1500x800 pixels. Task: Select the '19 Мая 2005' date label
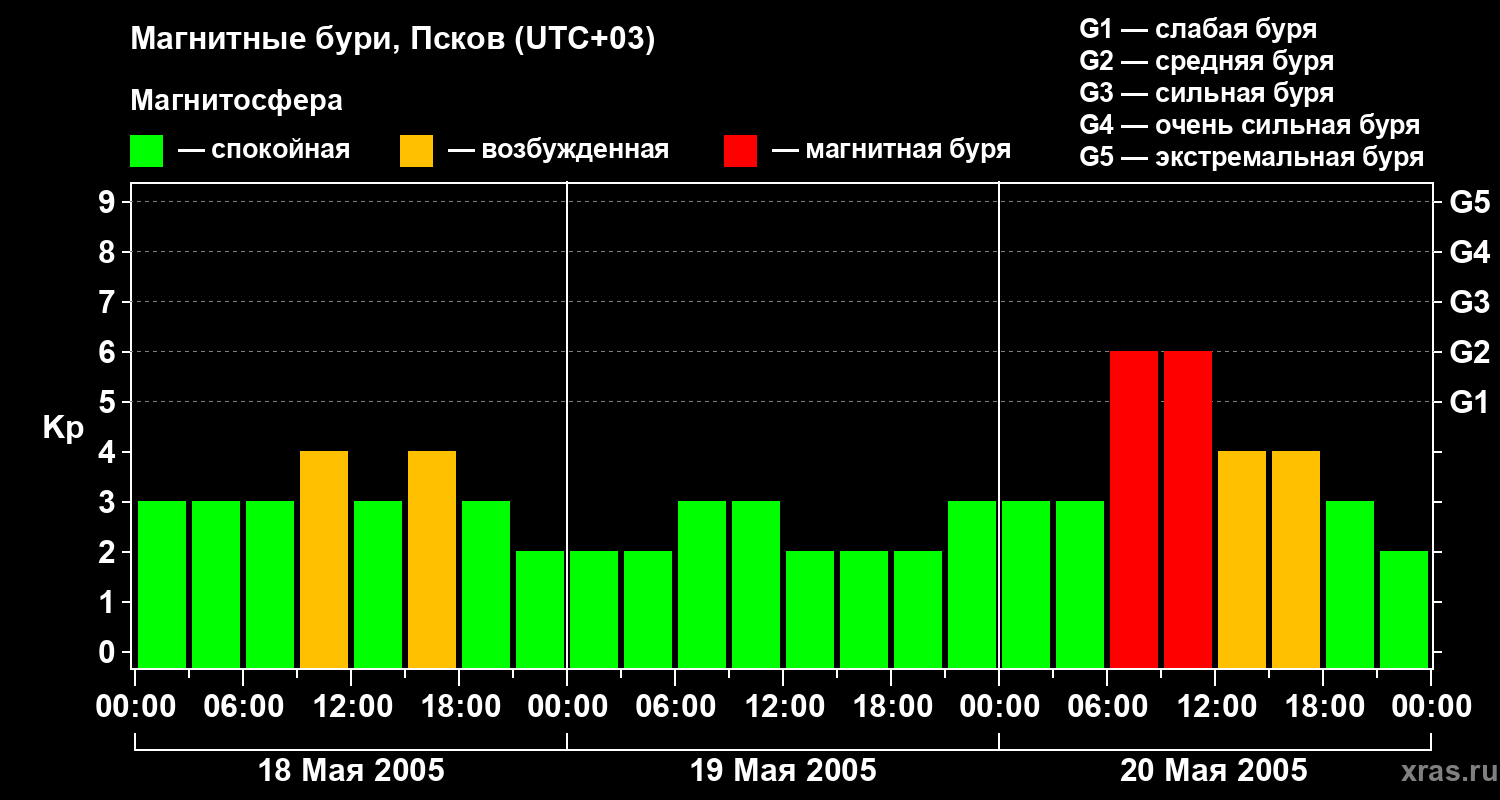(x=783, y=771)
